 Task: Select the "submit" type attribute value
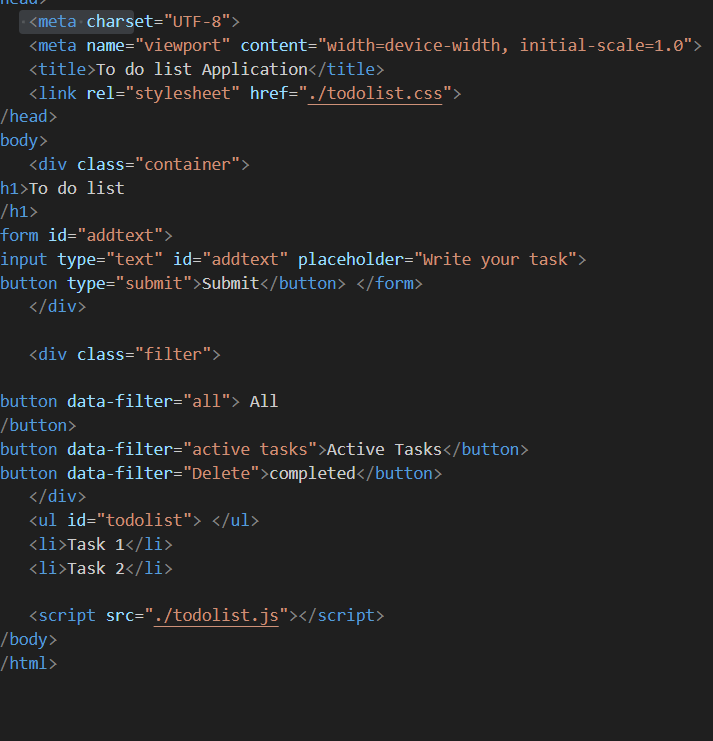[x=153, y=283]
